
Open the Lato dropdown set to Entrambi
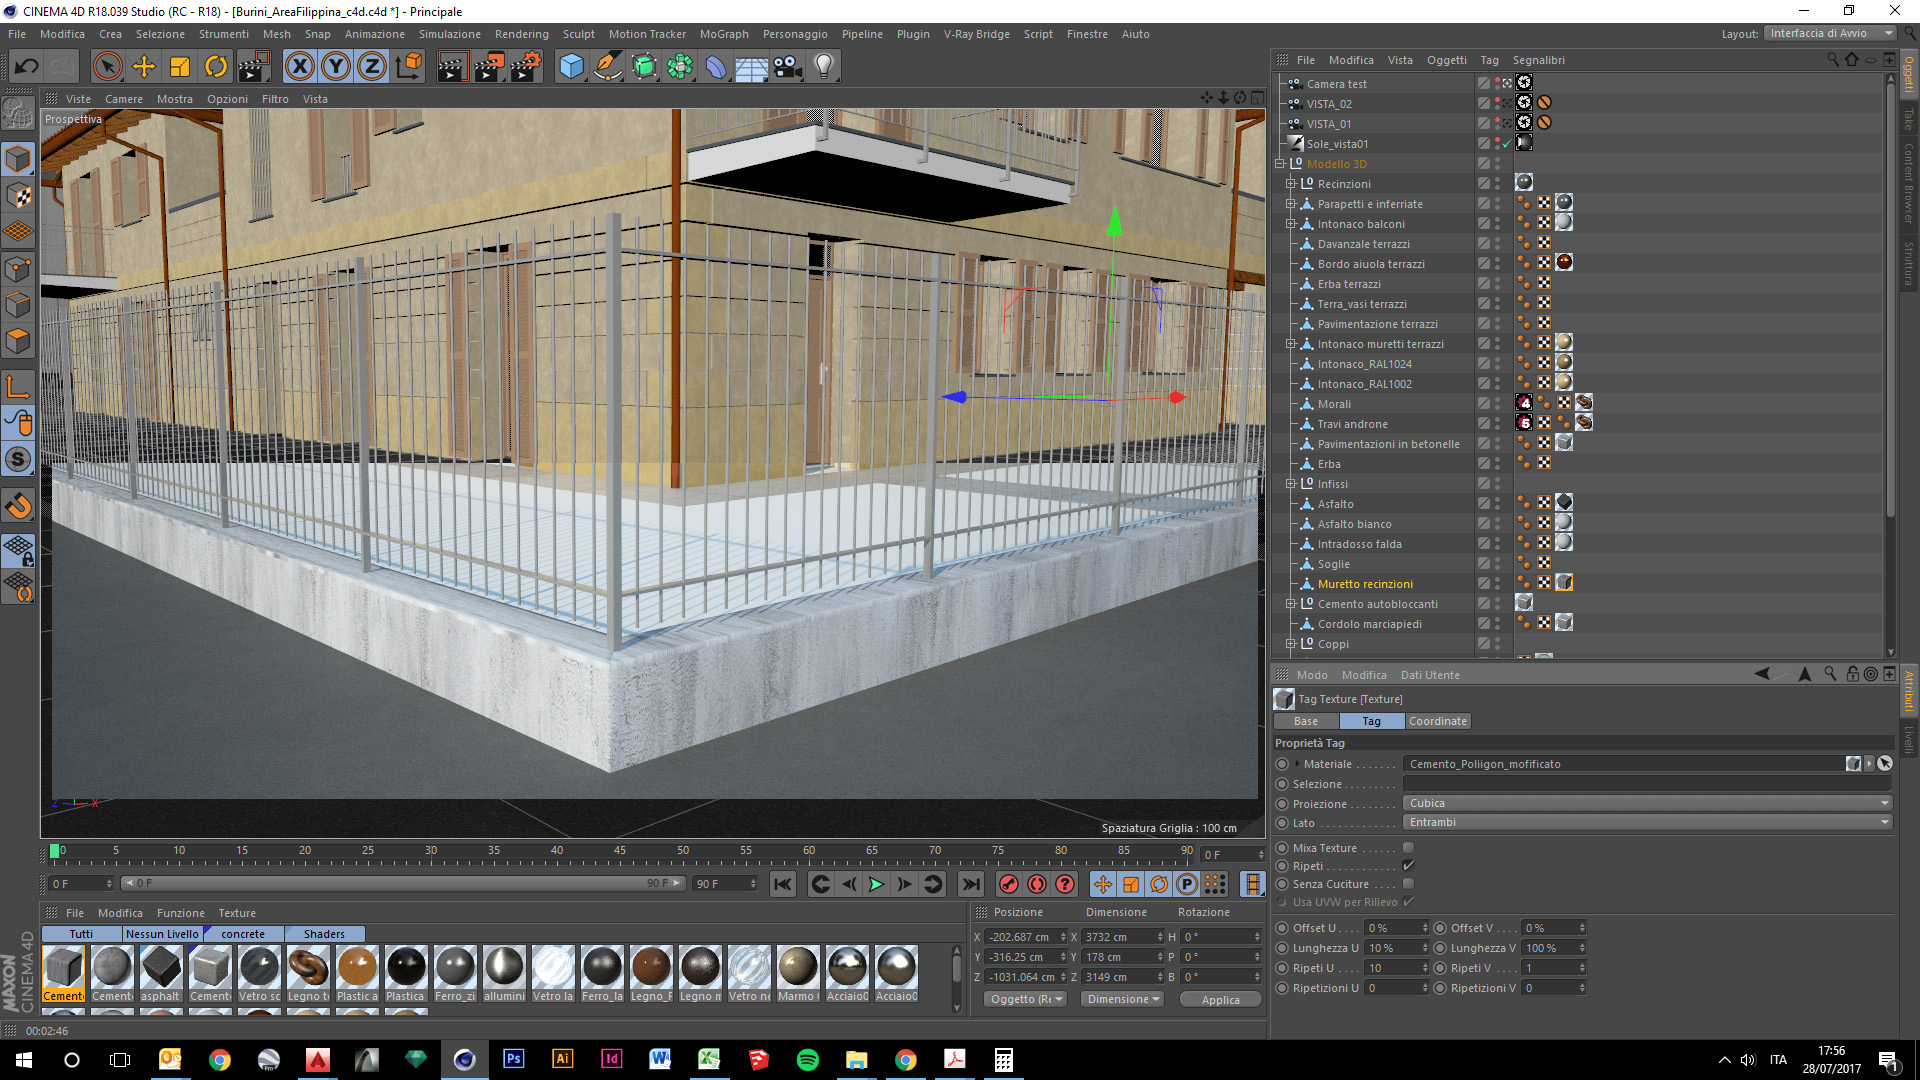click(x=1646, y=822)
